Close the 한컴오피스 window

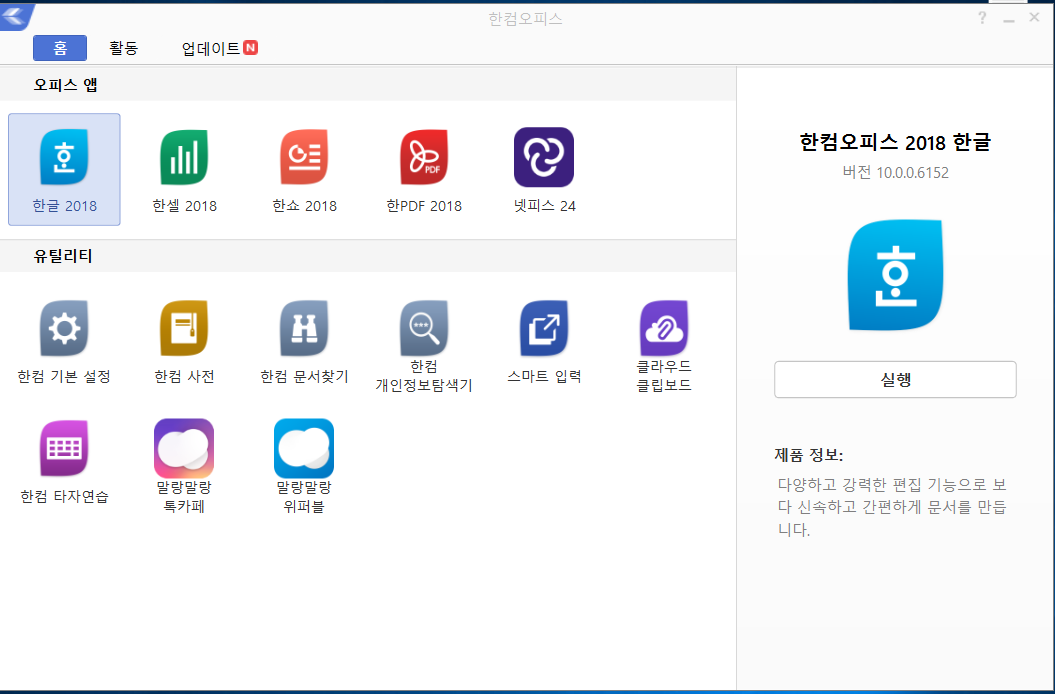click(1035, 18)
